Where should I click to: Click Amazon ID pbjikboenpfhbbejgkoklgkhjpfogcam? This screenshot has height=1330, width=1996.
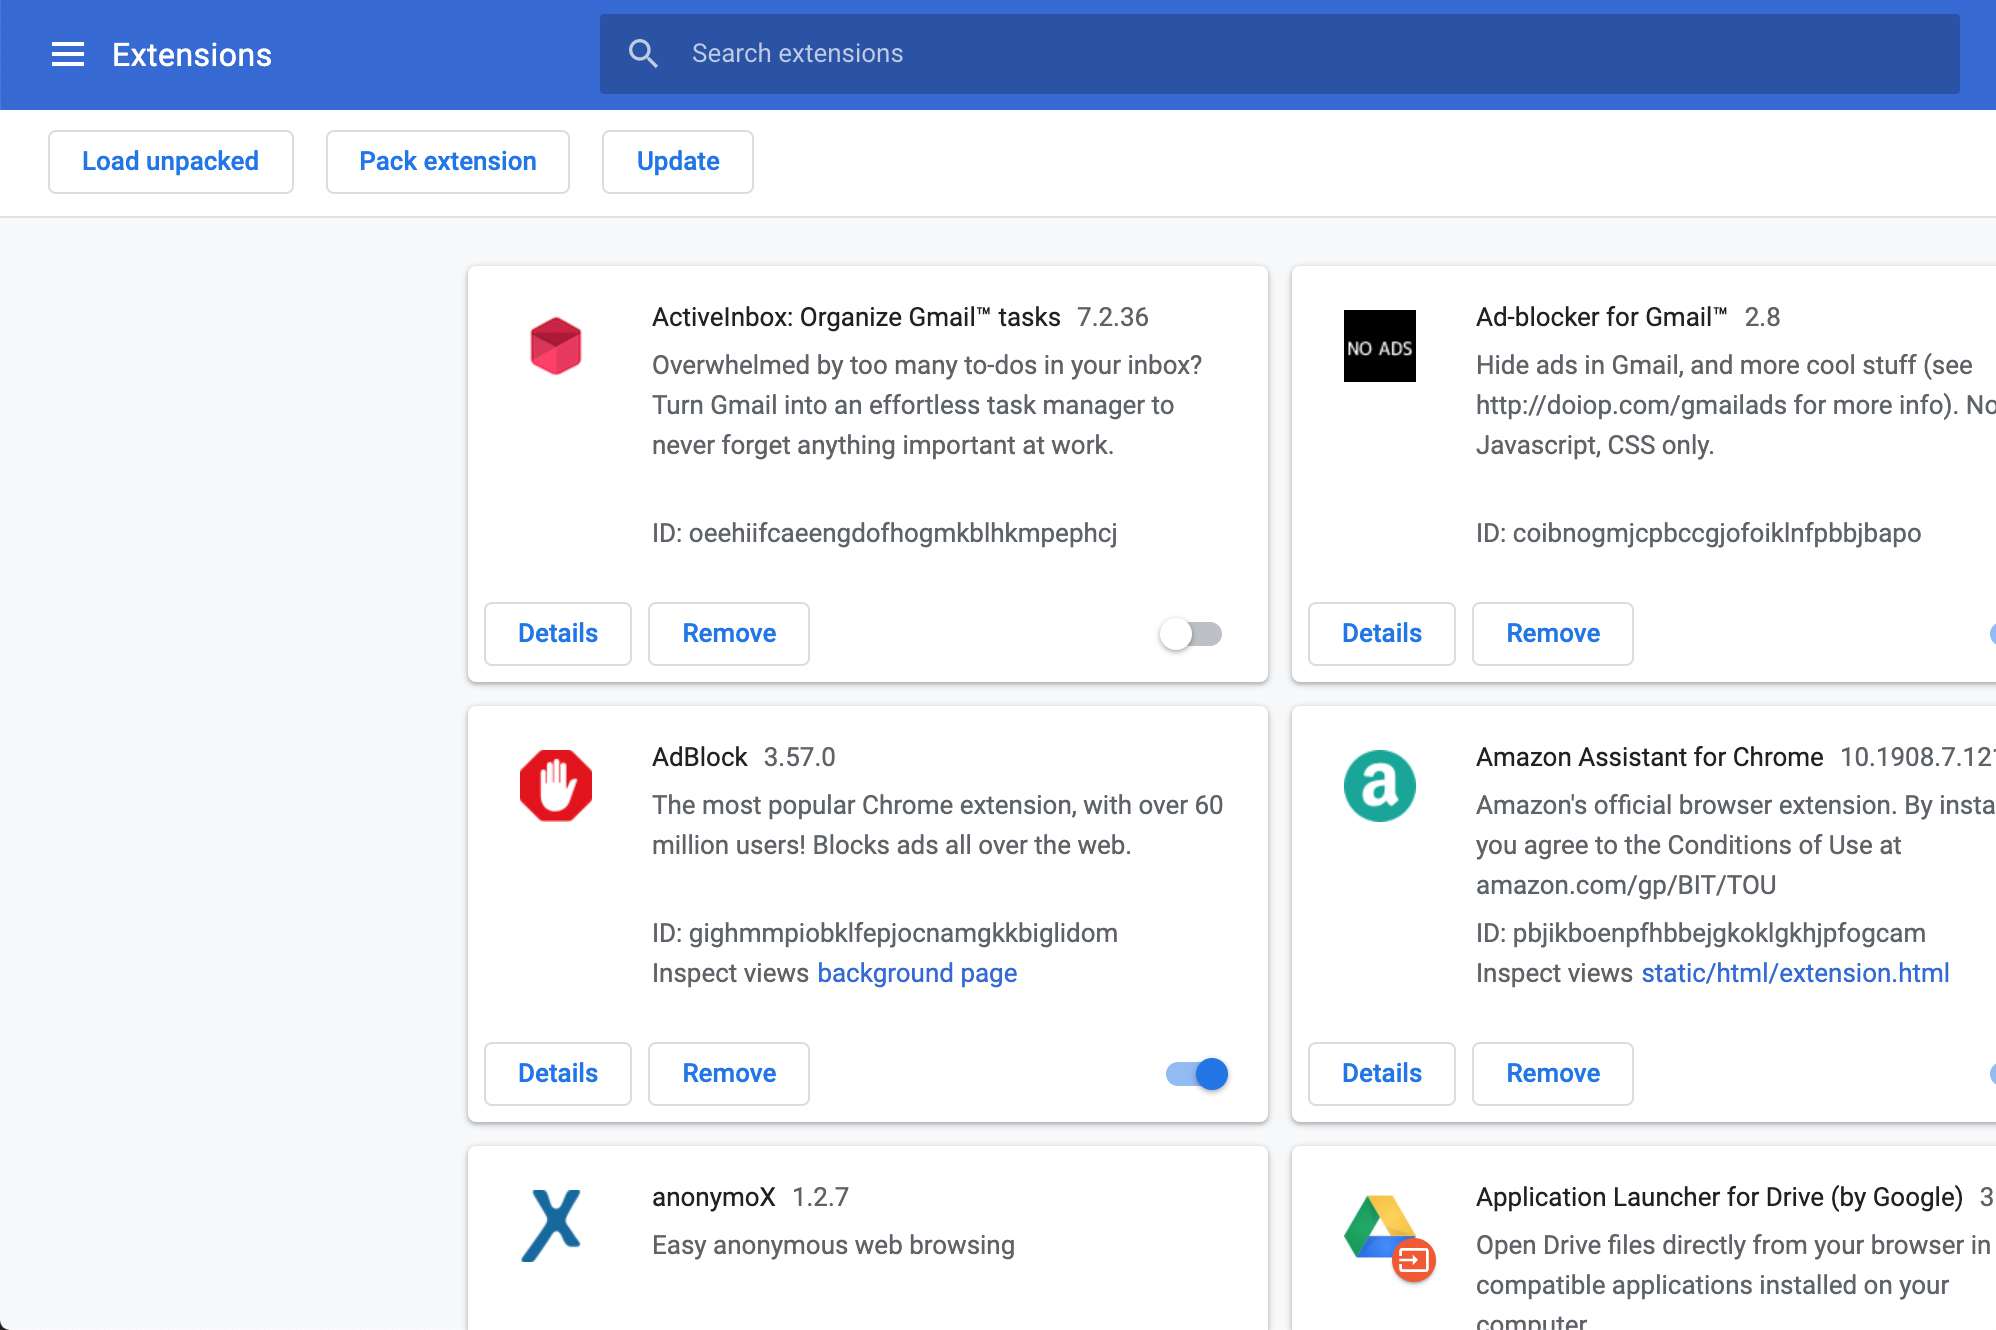tap(1701, 934)
